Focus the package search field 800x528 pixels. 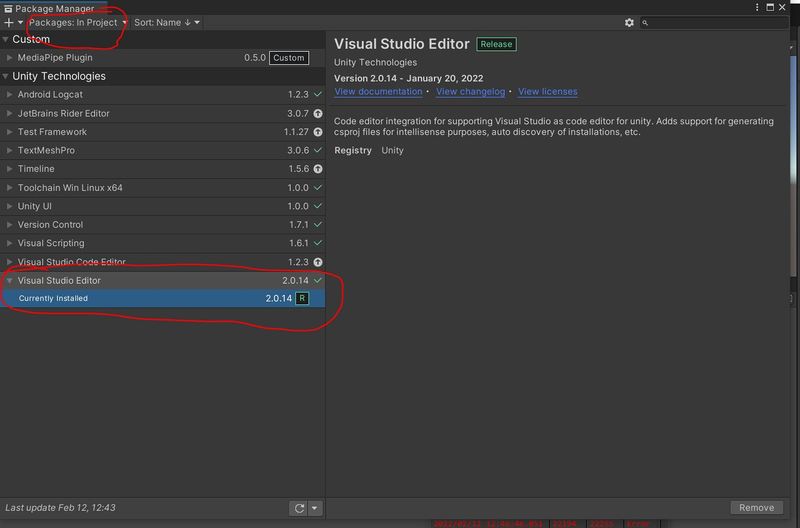(x=713, y=22)
